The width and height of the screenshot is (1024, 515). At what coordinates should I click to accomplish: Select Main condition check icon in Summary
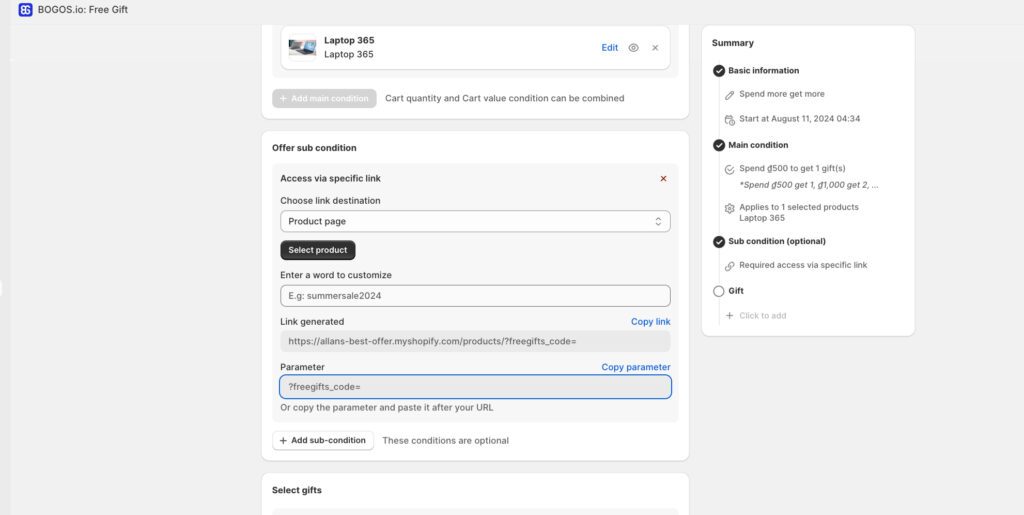[719, 145]
